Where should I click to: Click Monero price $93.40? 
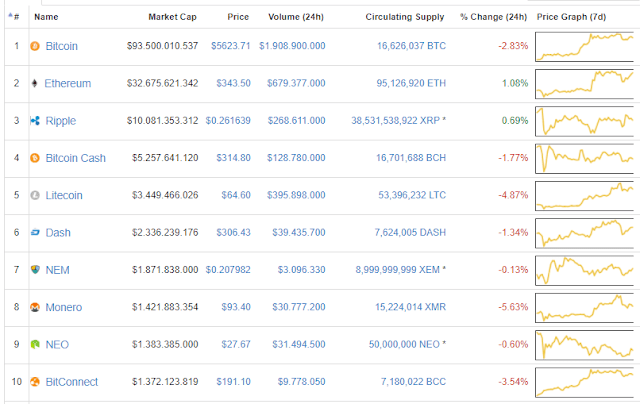click(x=236, y=307)
